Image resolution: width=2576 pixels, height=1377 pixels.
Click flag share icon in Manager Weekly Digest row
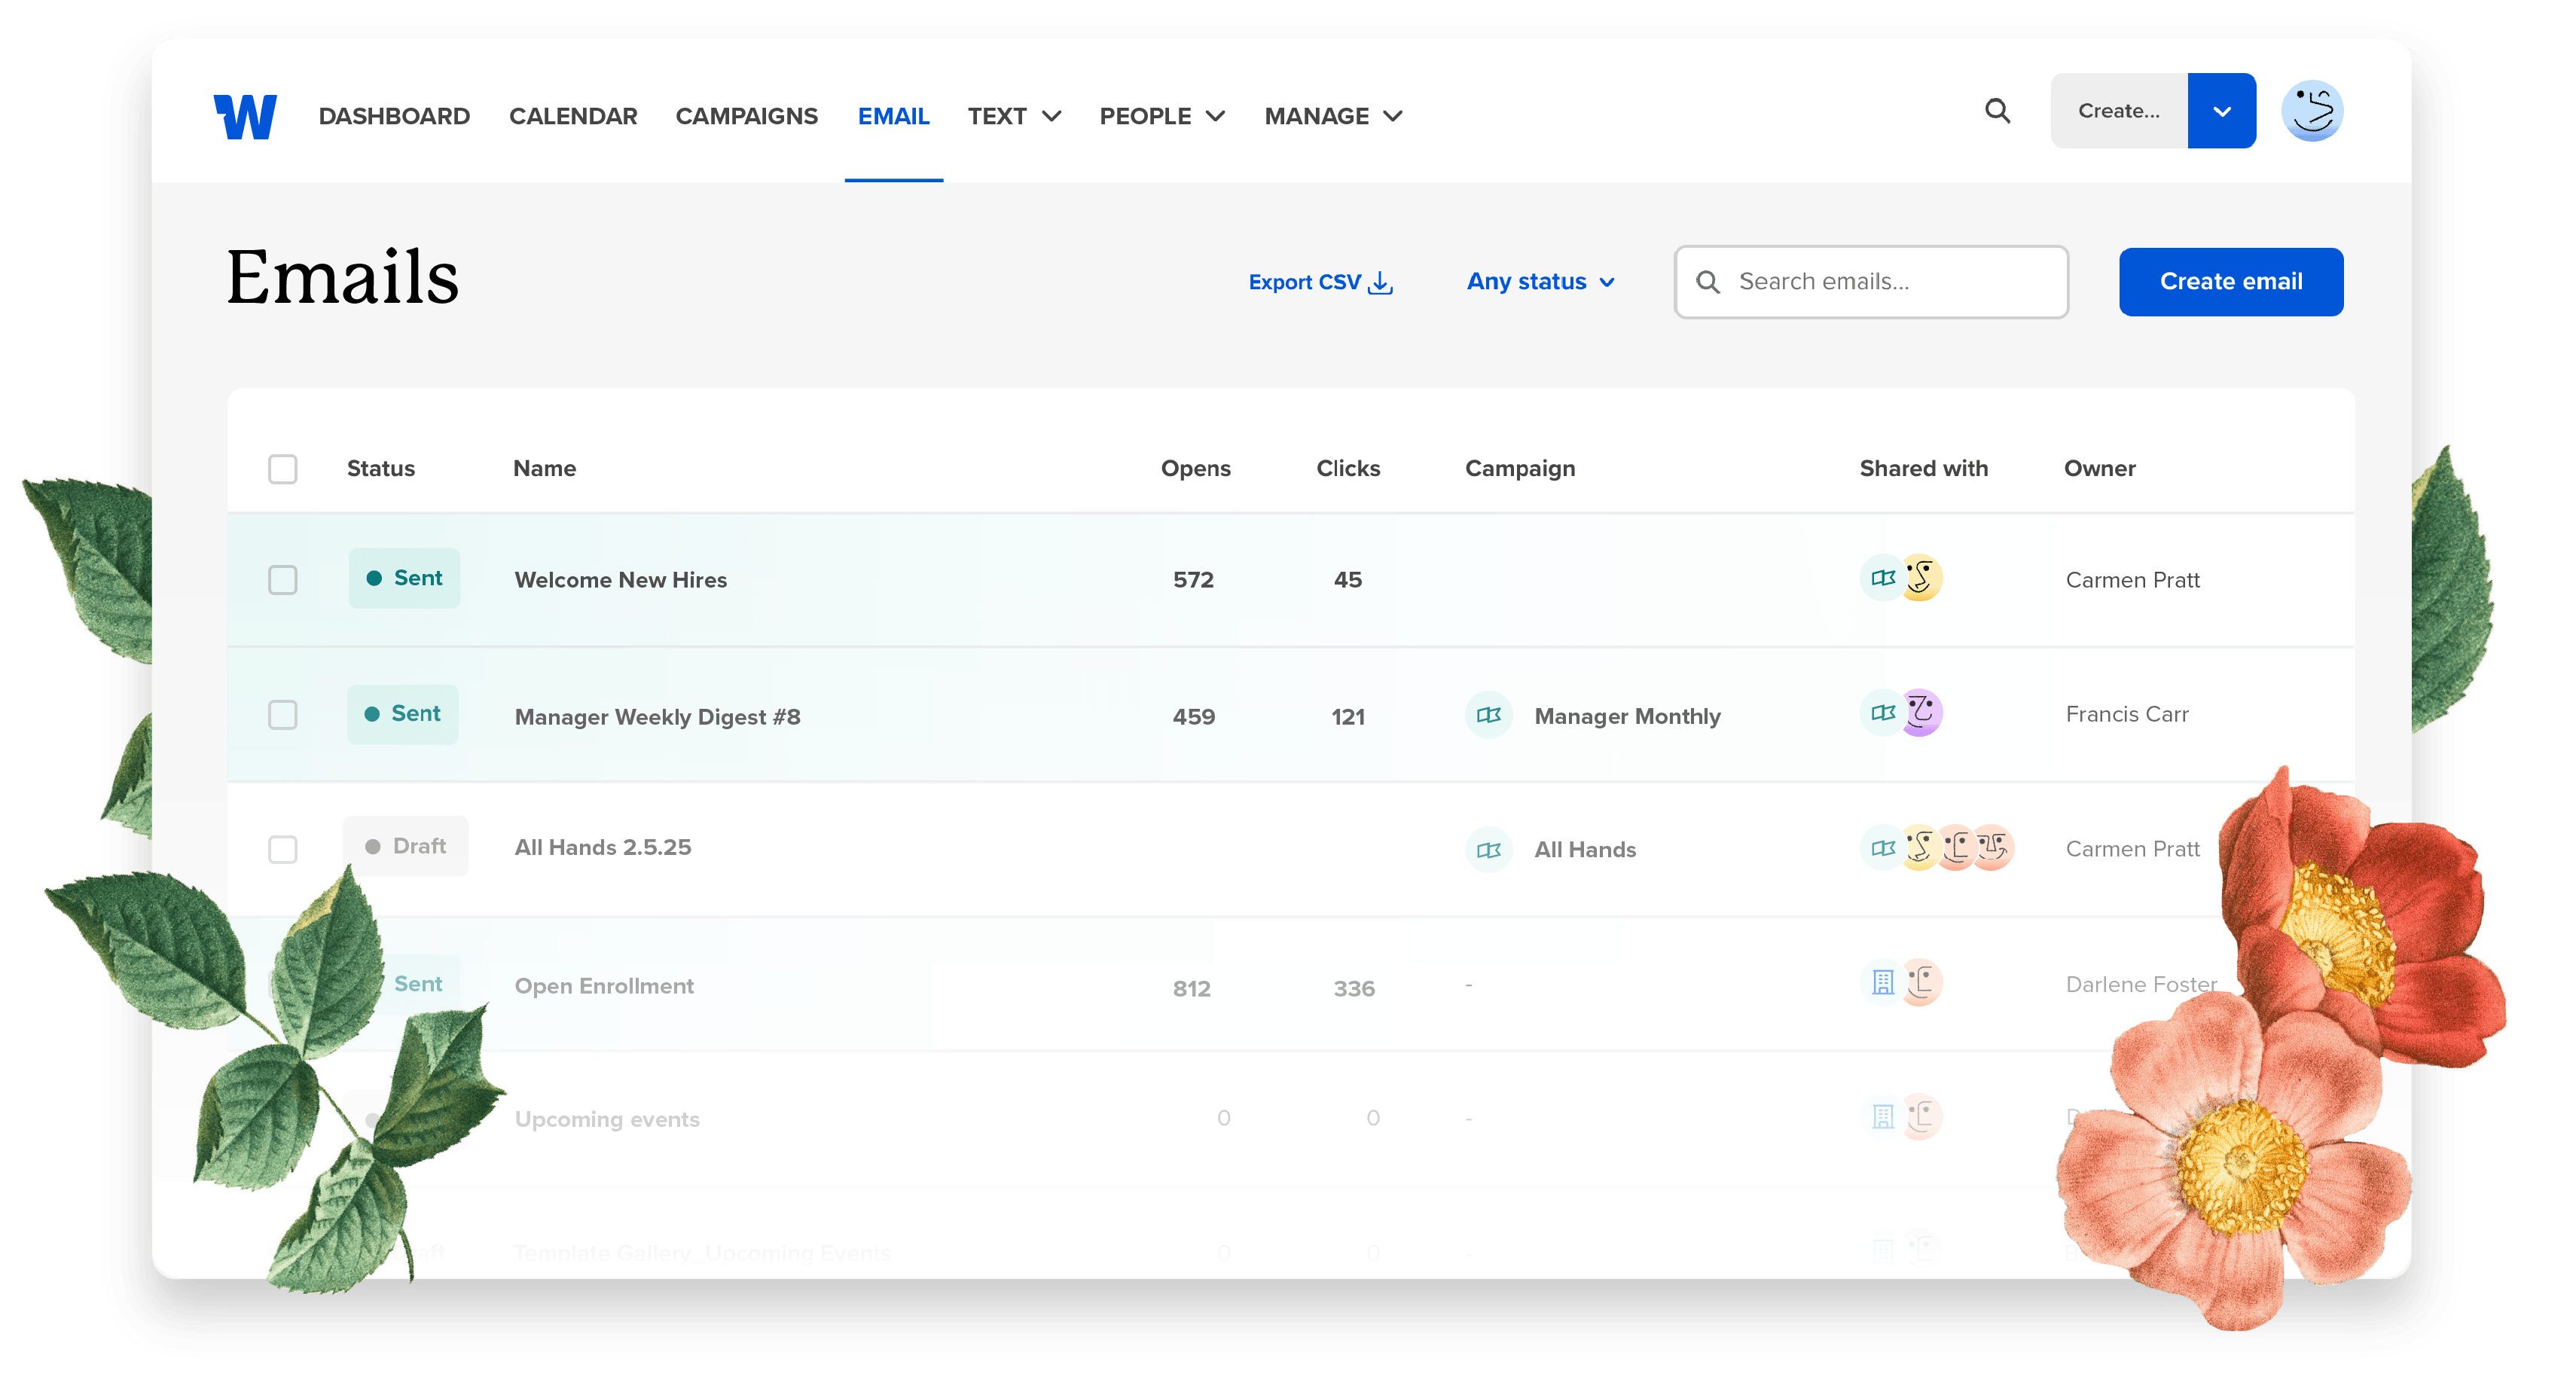coord(1883,713)
